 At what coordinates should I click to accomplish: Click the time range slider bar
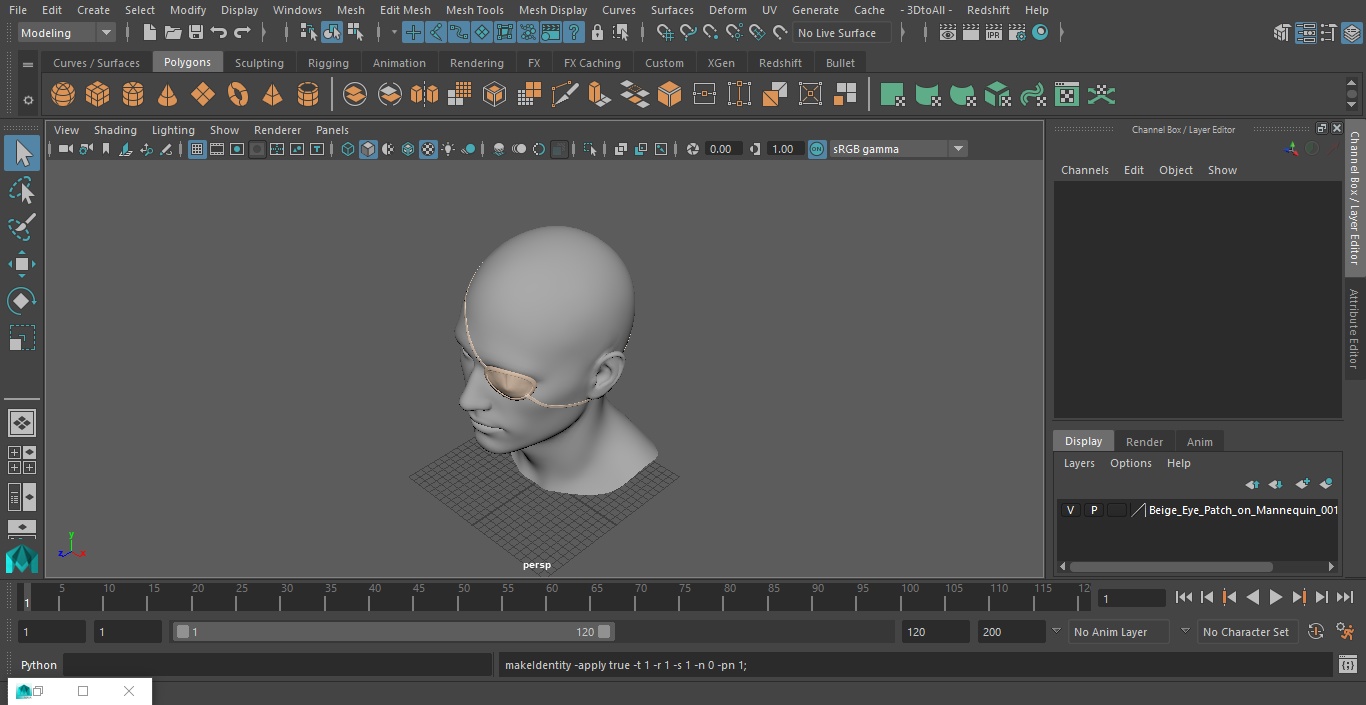pos(393,632)
